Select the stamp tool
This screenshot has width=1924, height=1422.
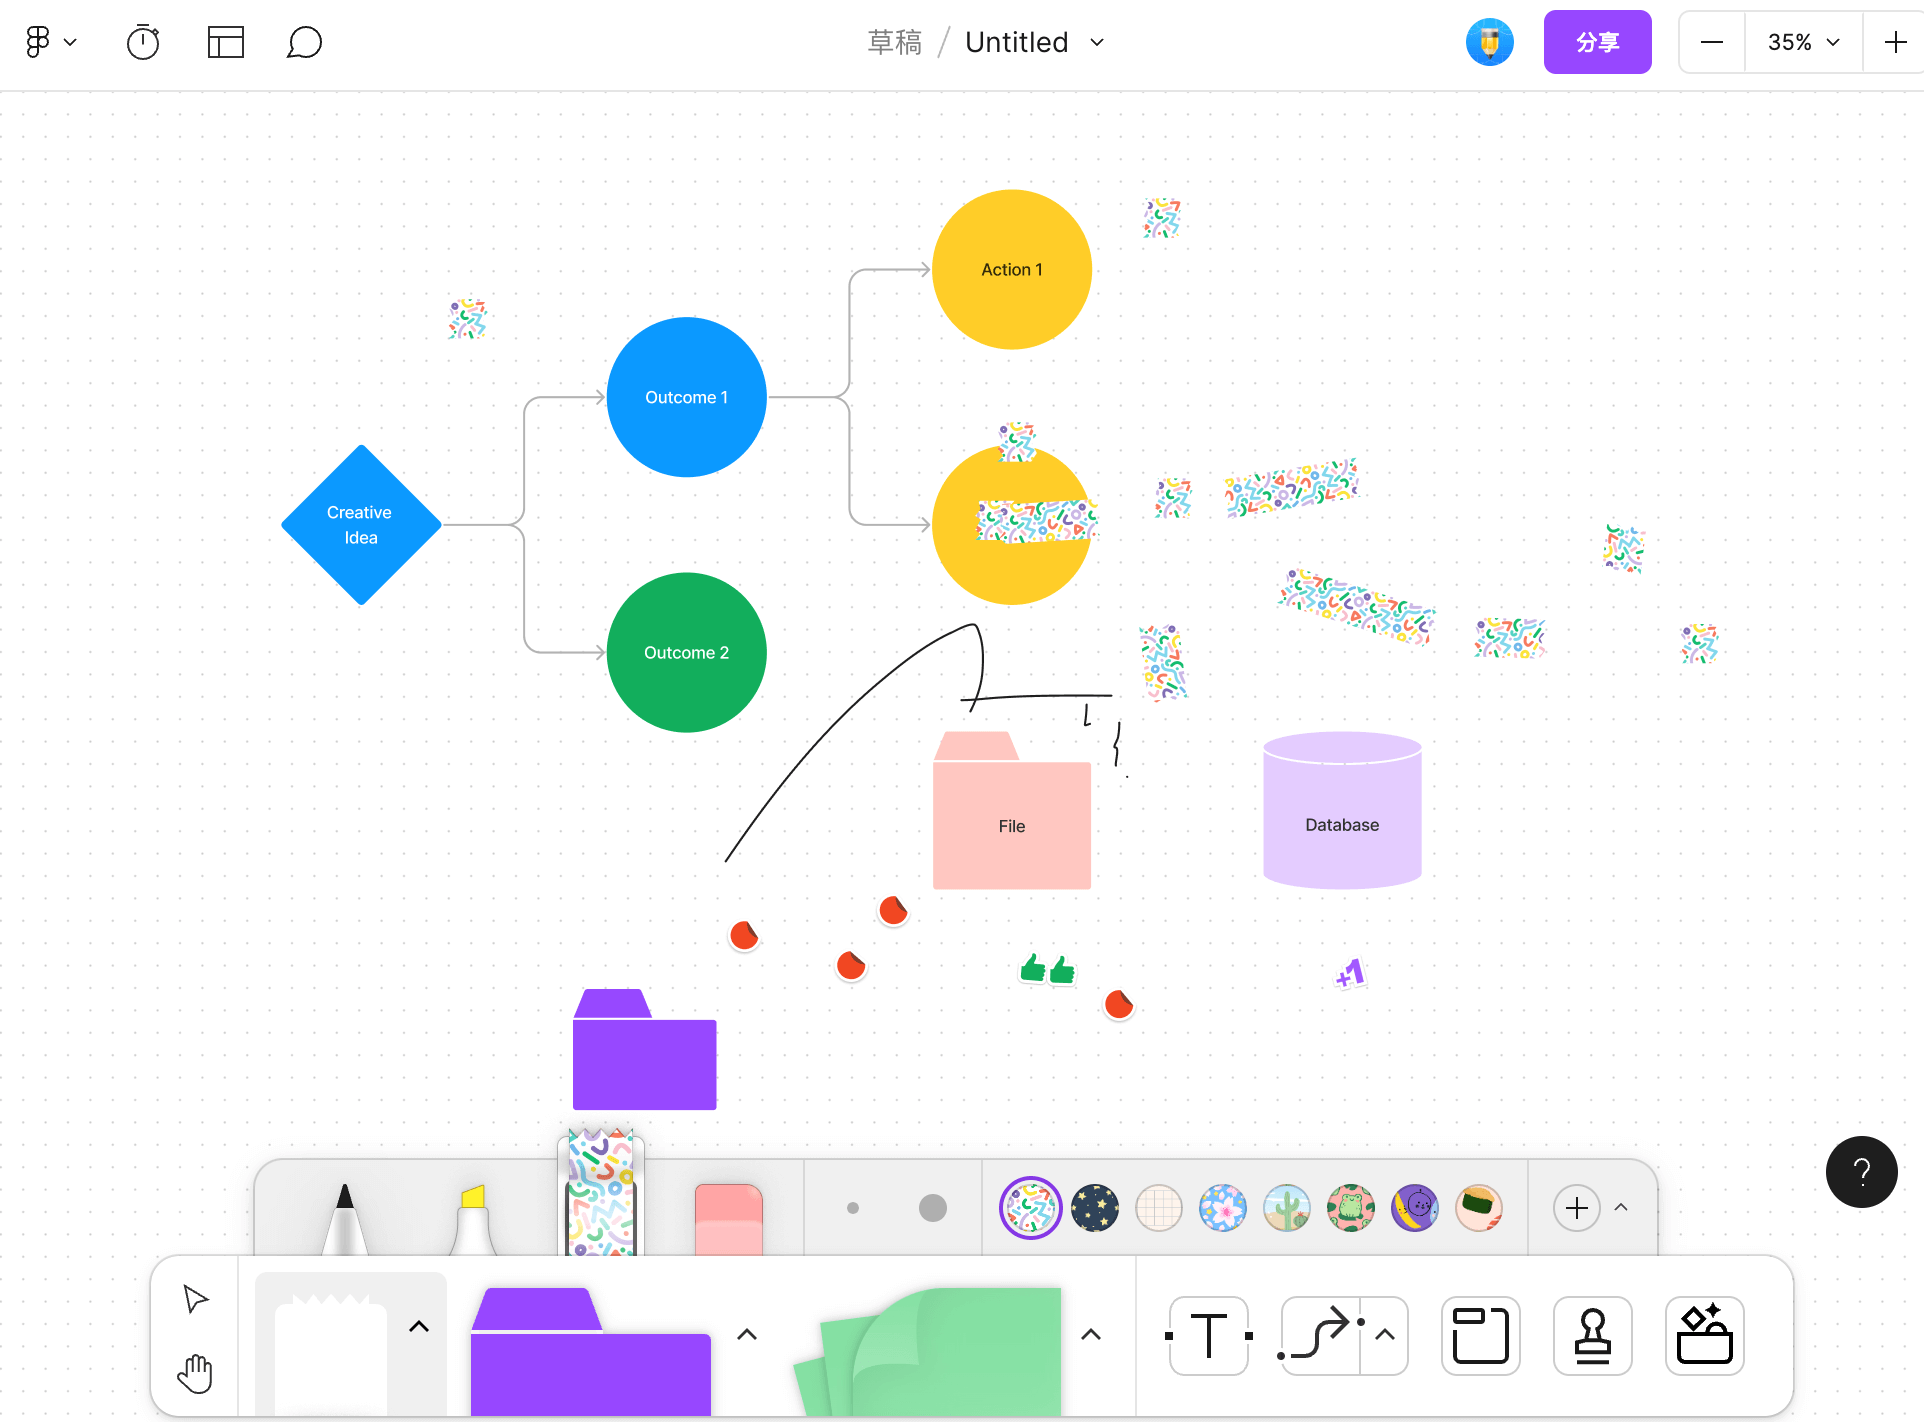(1592, 1336)
